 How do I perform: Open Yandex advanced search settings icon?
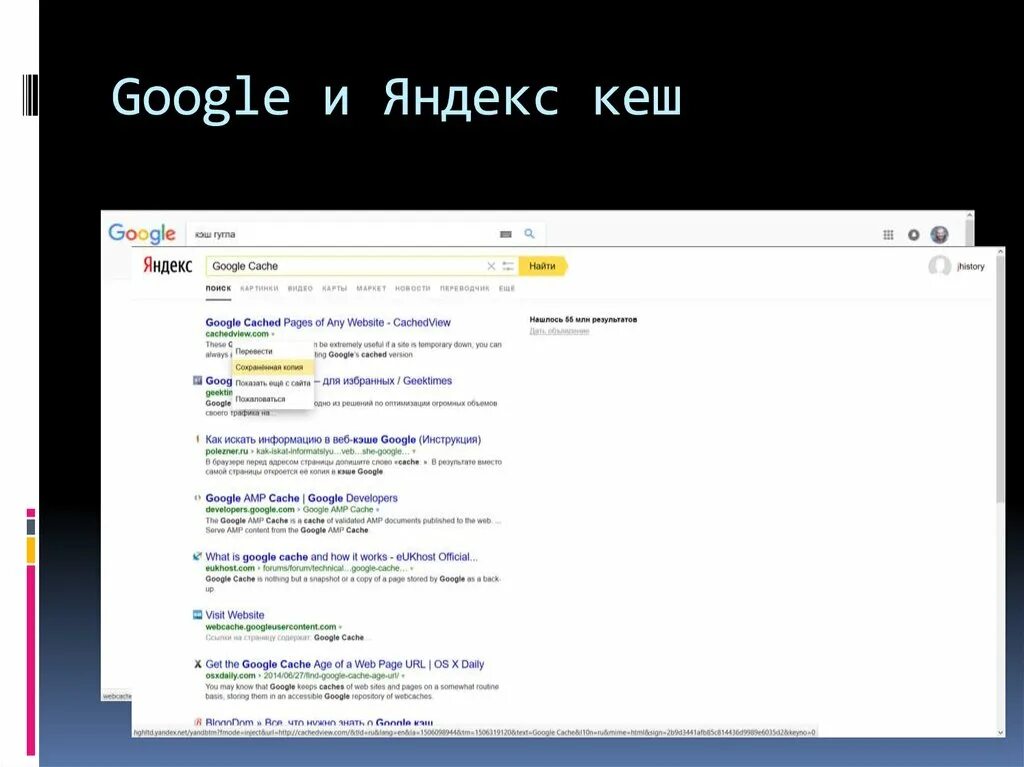click(508, 266)
